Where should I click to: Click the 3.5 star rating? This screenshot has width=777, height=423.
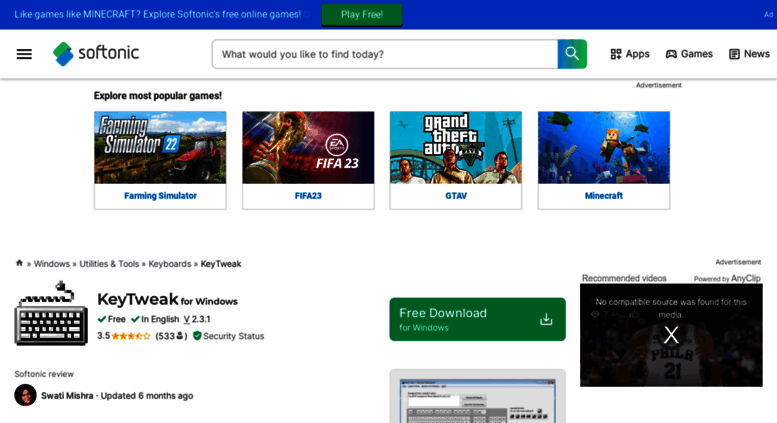tap(124, 336)
